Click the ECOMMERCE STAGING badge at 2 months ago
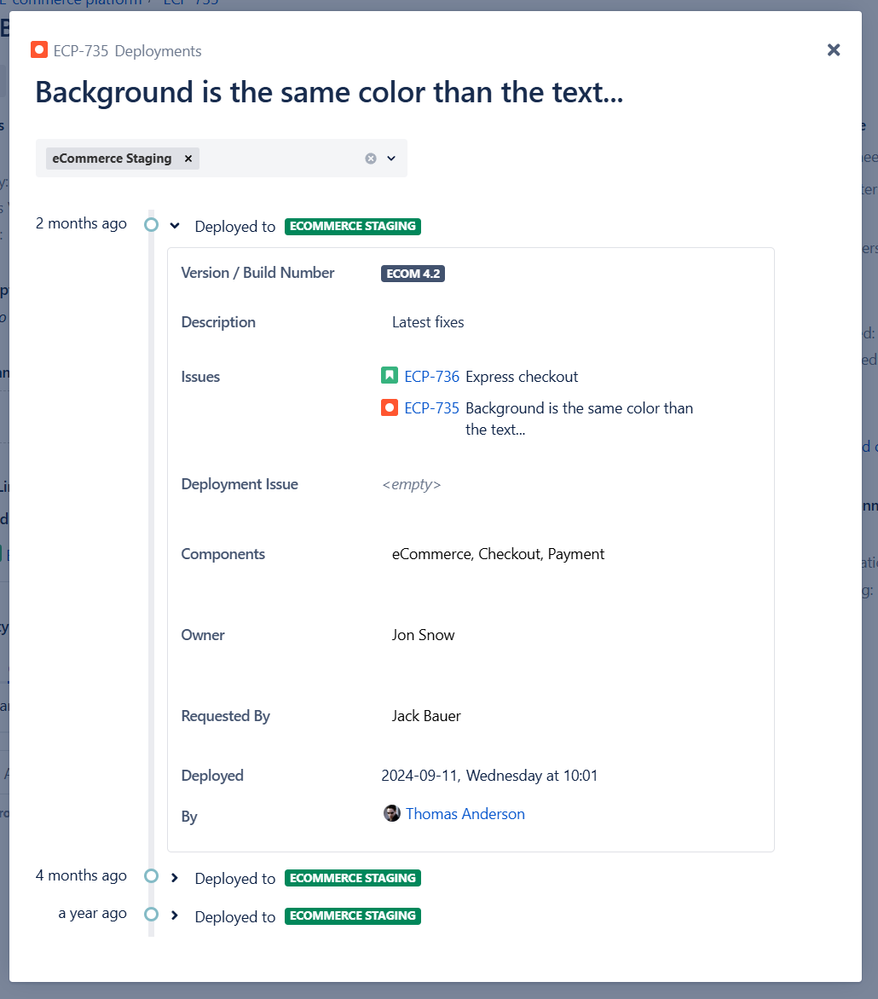The image size is (878, 999). point(352,226)
